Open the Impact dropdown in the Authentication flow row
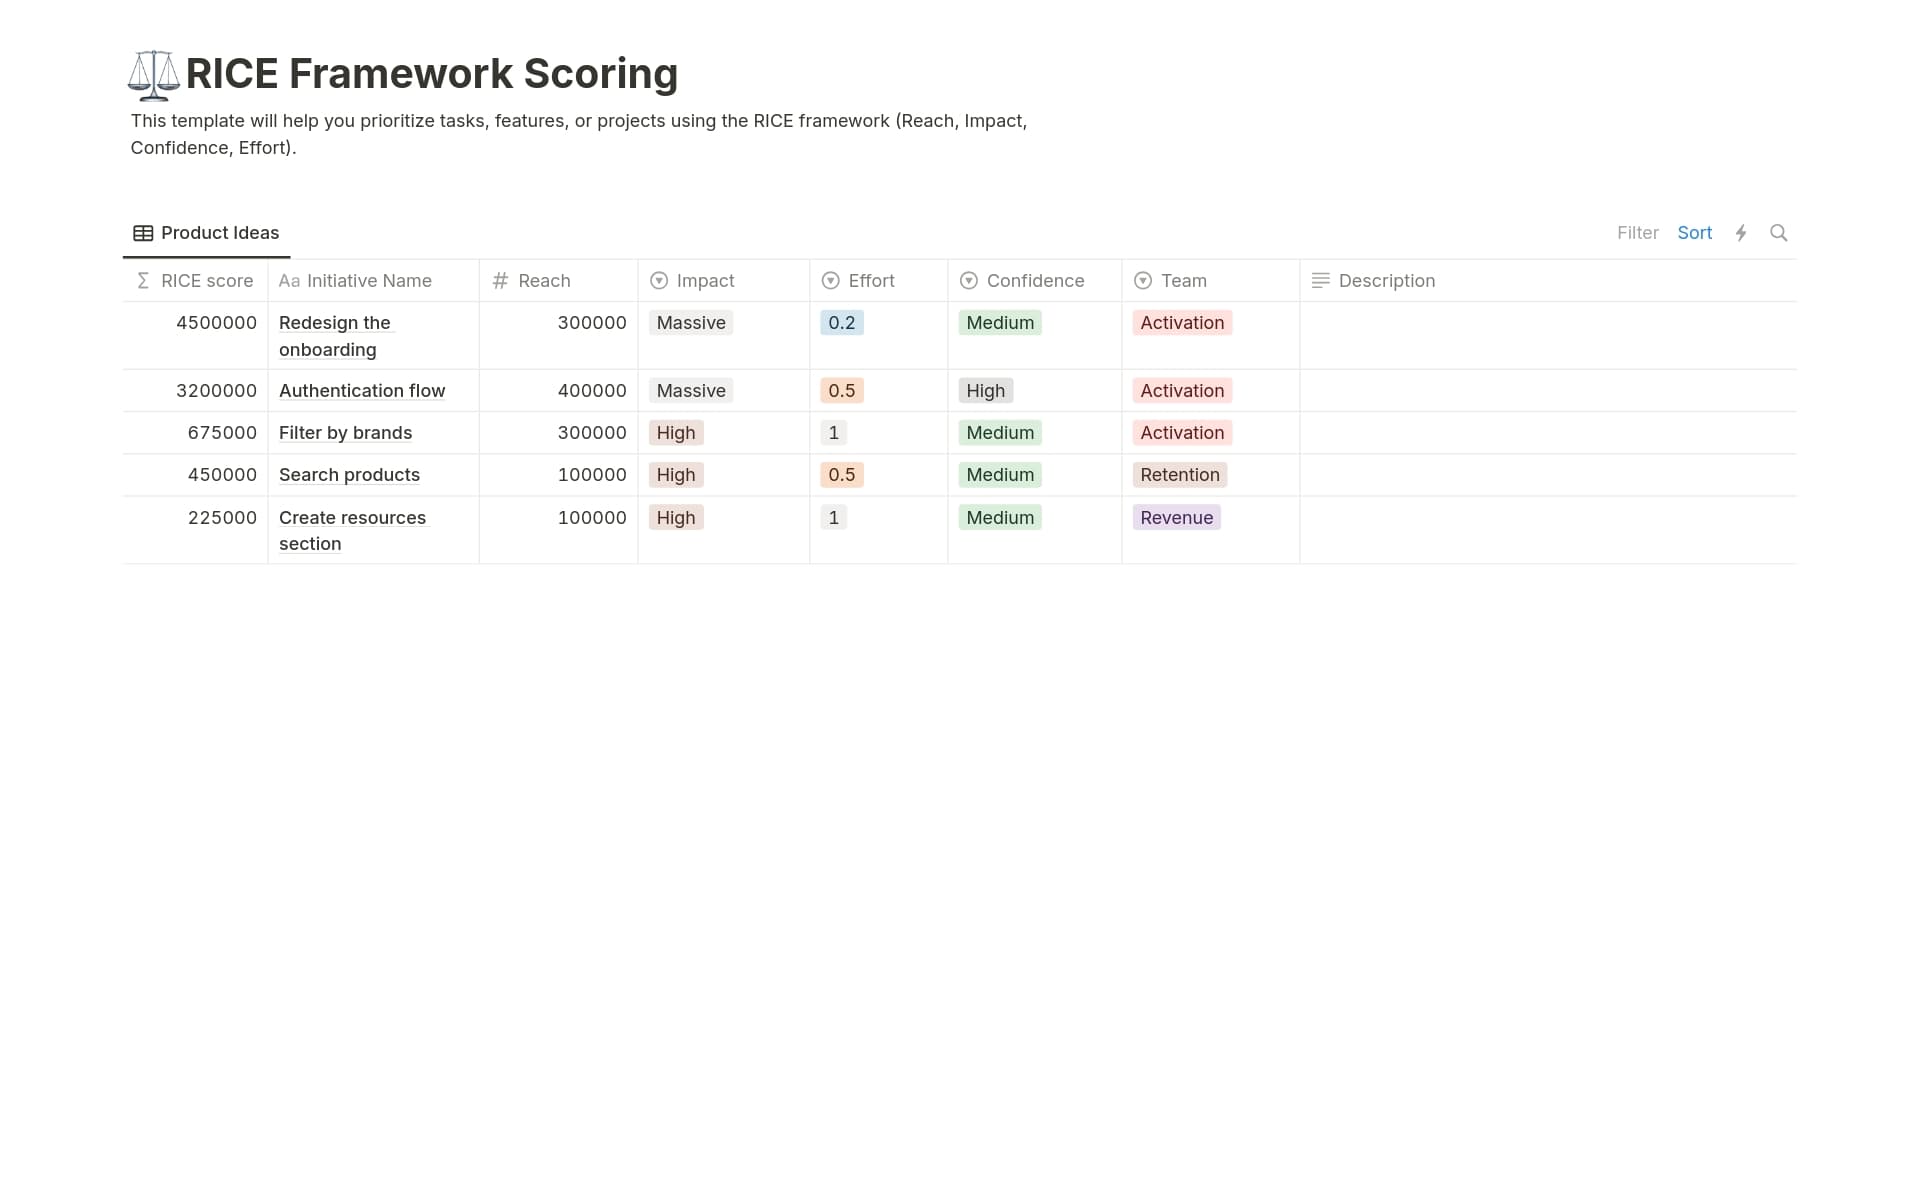 point(690,390)
